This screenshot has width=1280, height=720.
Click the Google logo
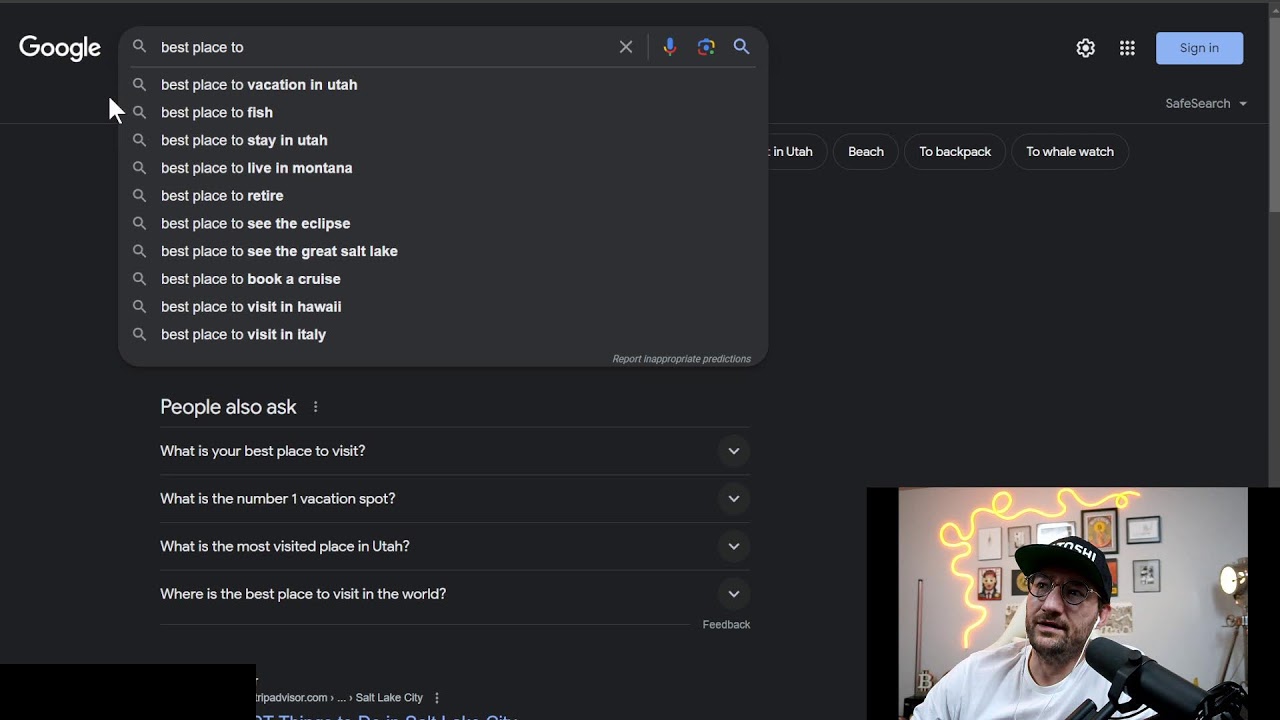point(60,48)
